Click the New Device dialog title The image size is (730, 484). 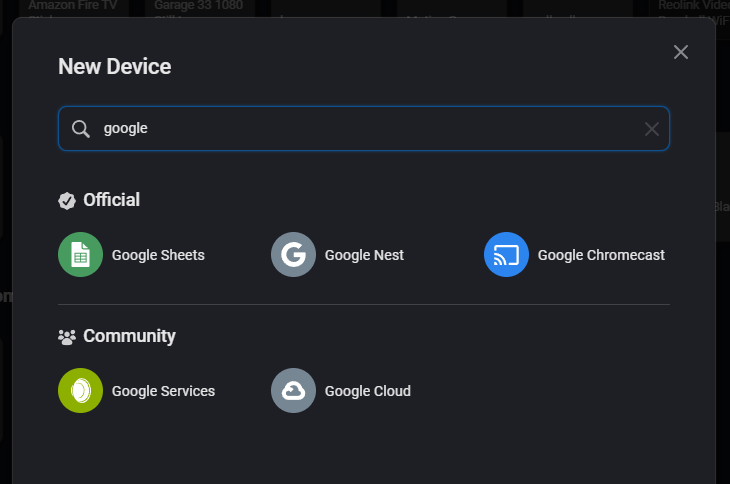pos(115,67)
